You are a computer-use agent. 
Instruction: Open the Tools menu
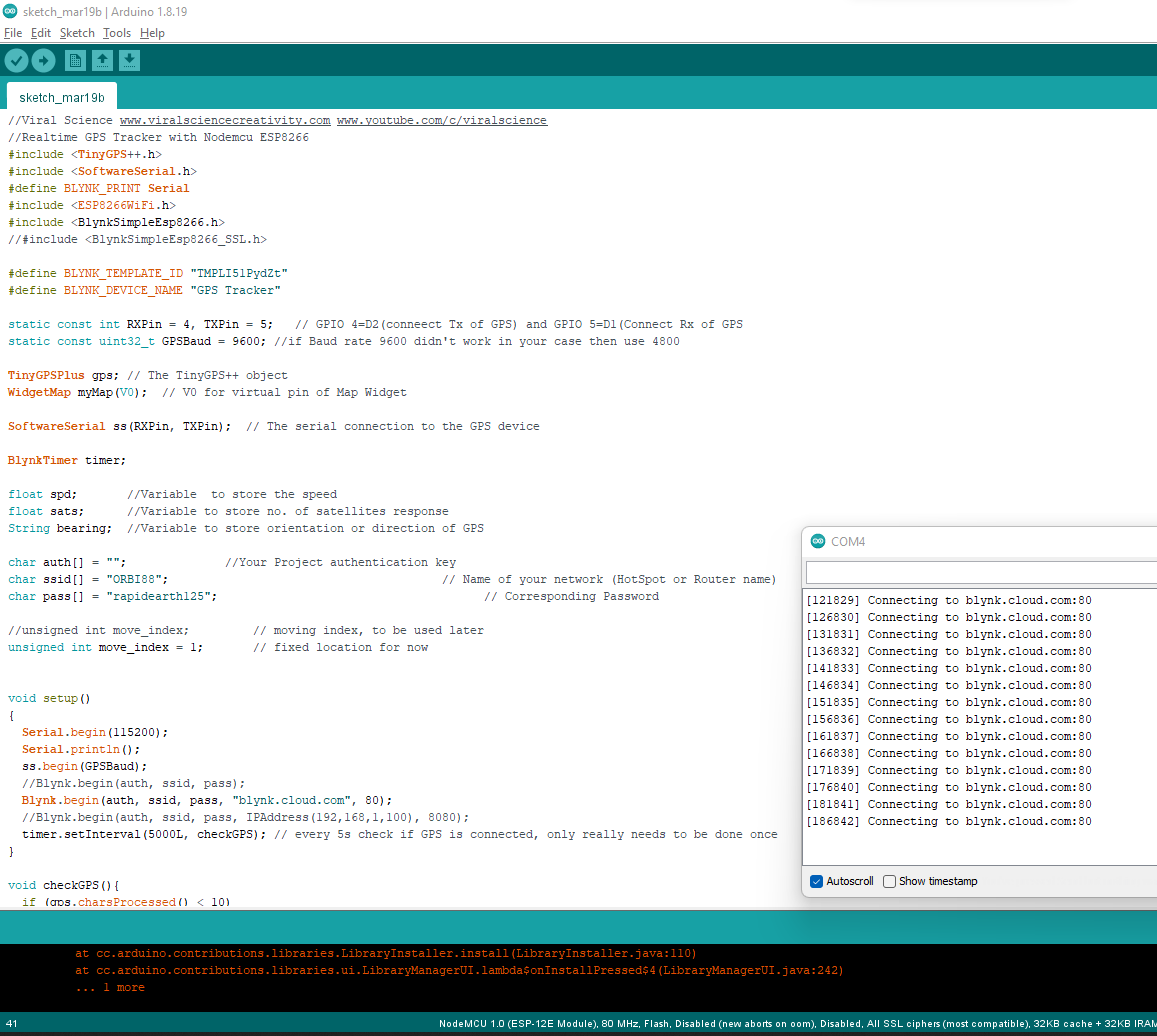coord(117,33)
